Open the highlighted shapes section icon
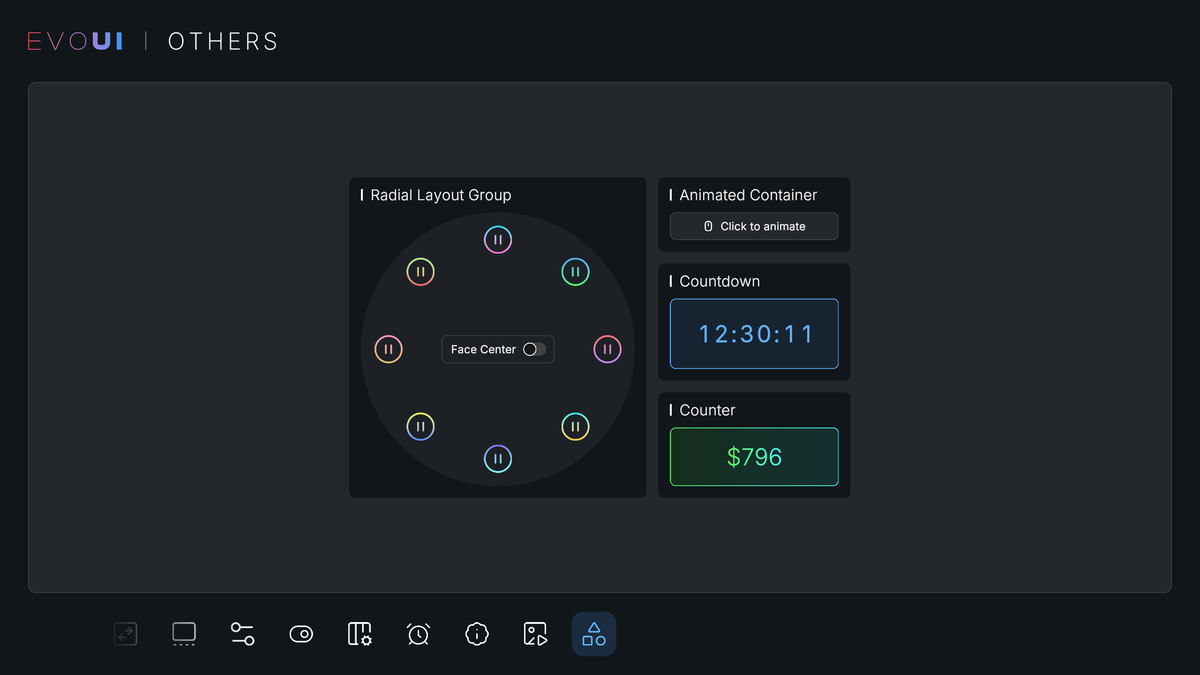 point(593,634)
